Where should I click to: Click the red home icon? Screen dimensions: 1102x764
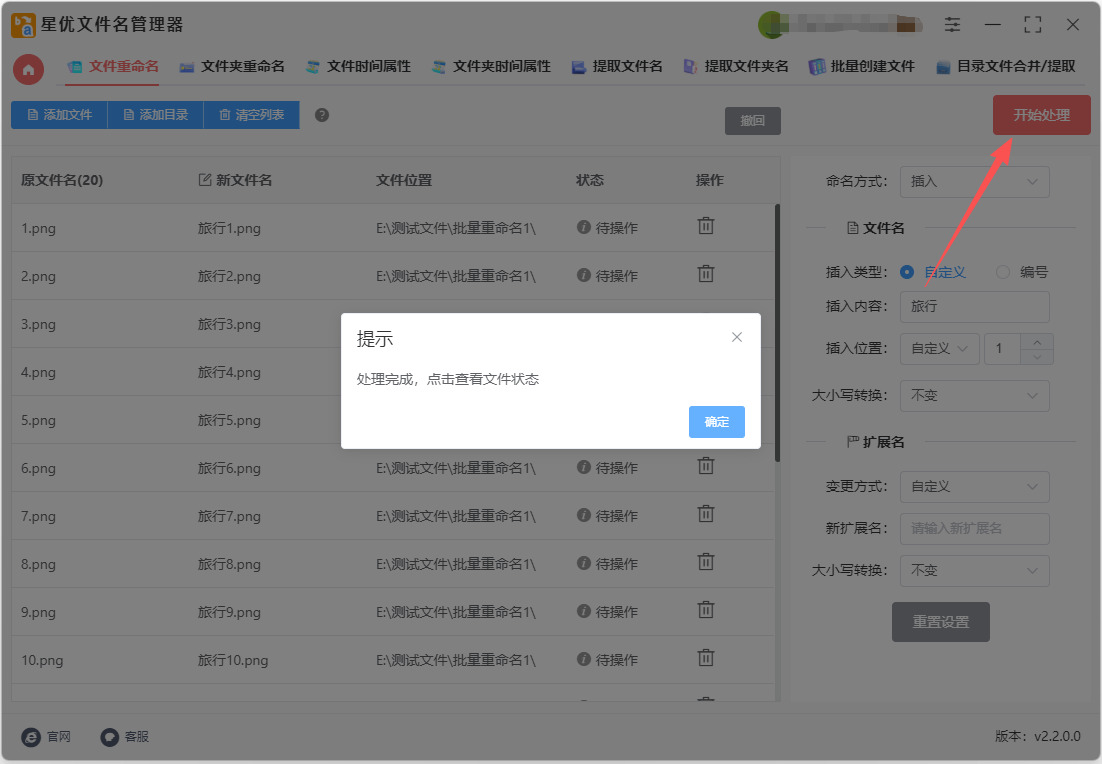coord(29,69)
